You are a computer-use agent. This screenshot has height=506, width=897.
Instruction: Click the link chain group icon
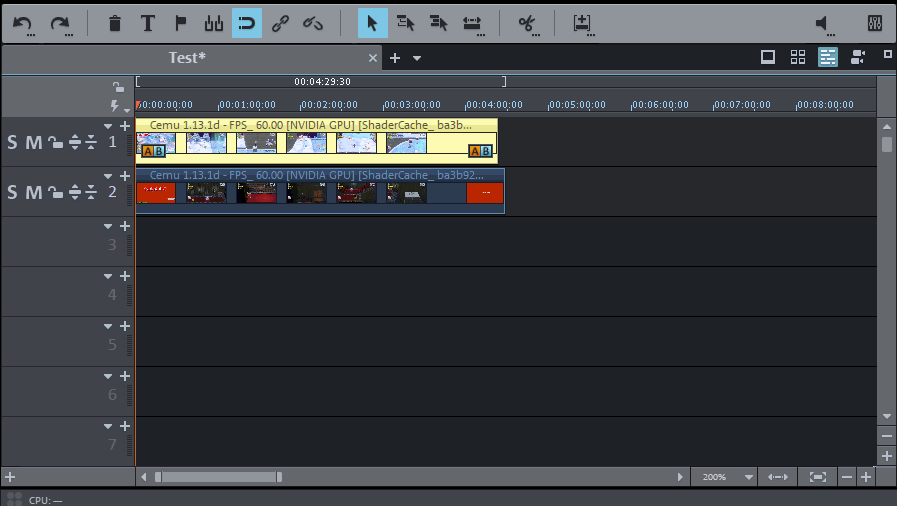pyautogui.click(x=280, y=23)
